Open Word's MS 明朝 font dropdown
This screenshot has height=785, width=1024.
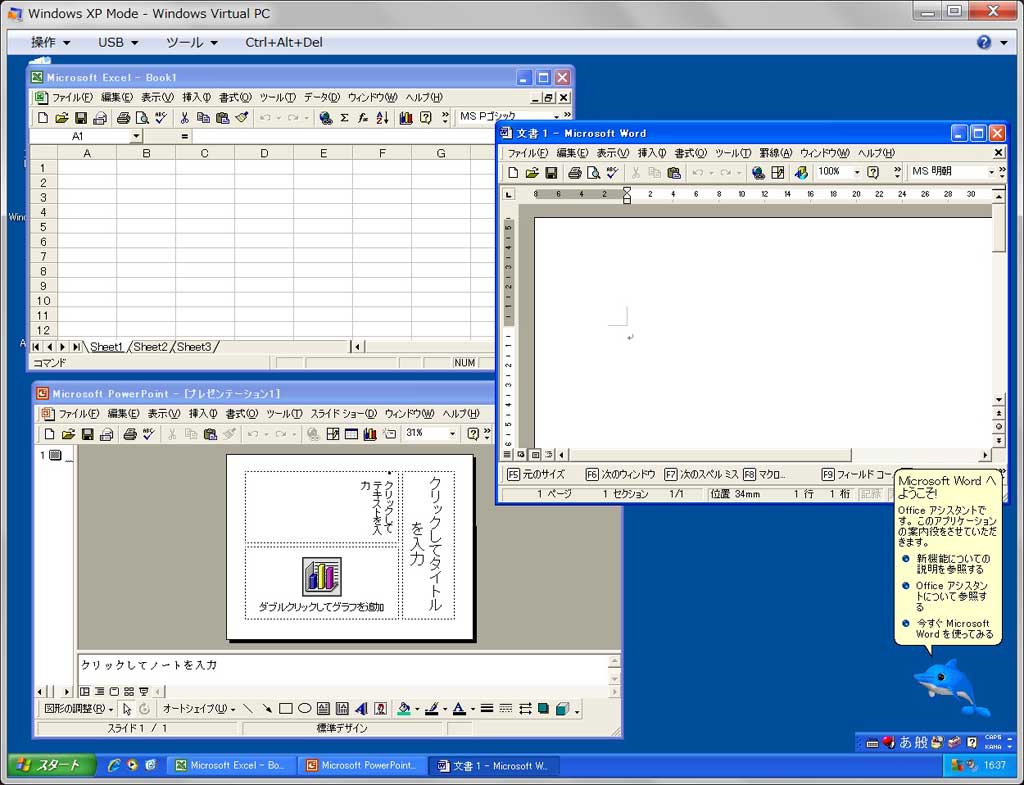point(991,172)
